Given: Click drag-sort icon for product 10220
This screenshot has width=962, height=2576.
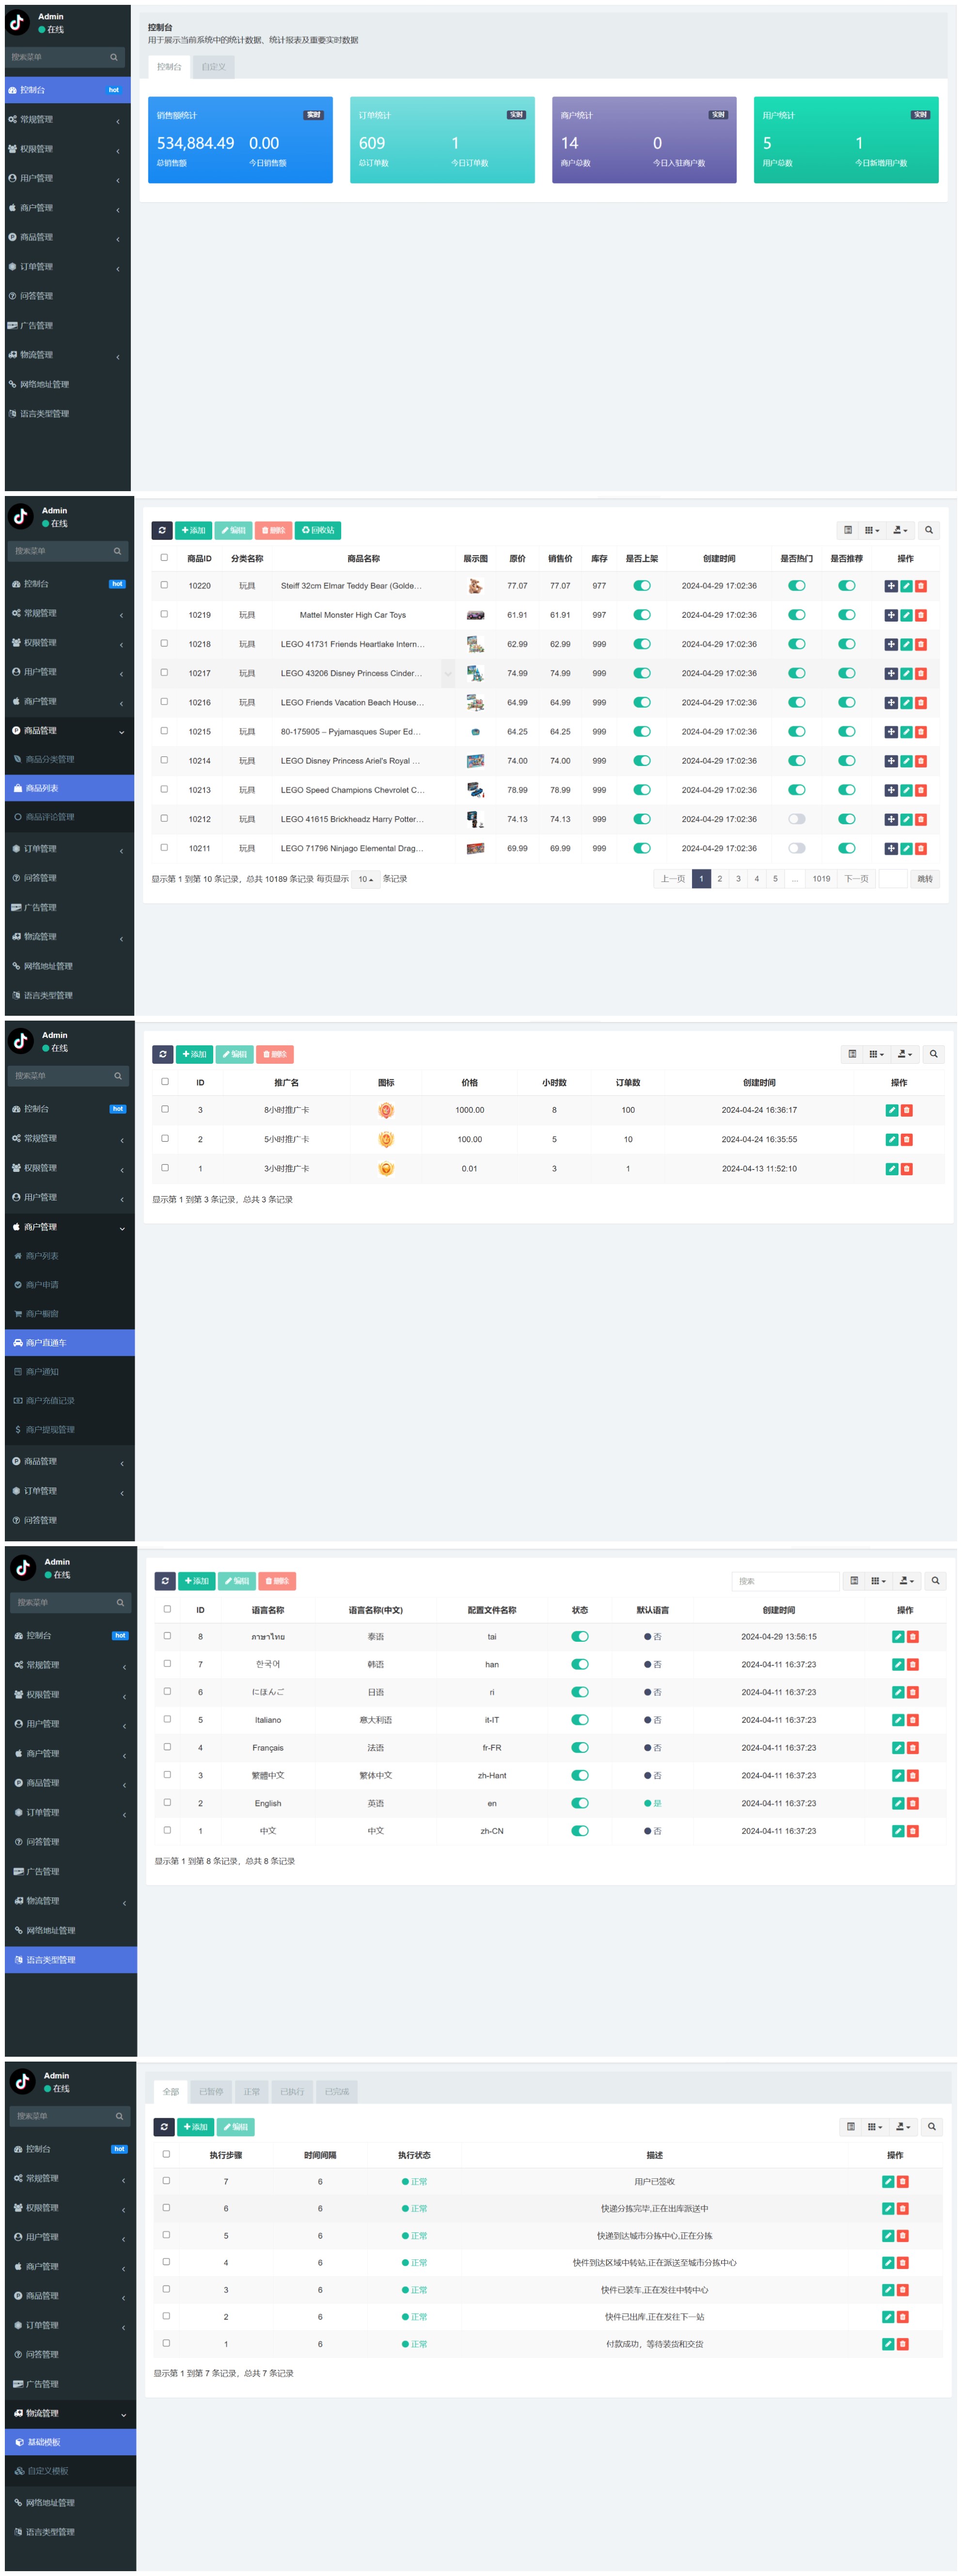Looking at the screenshot, I should (890, 586).
